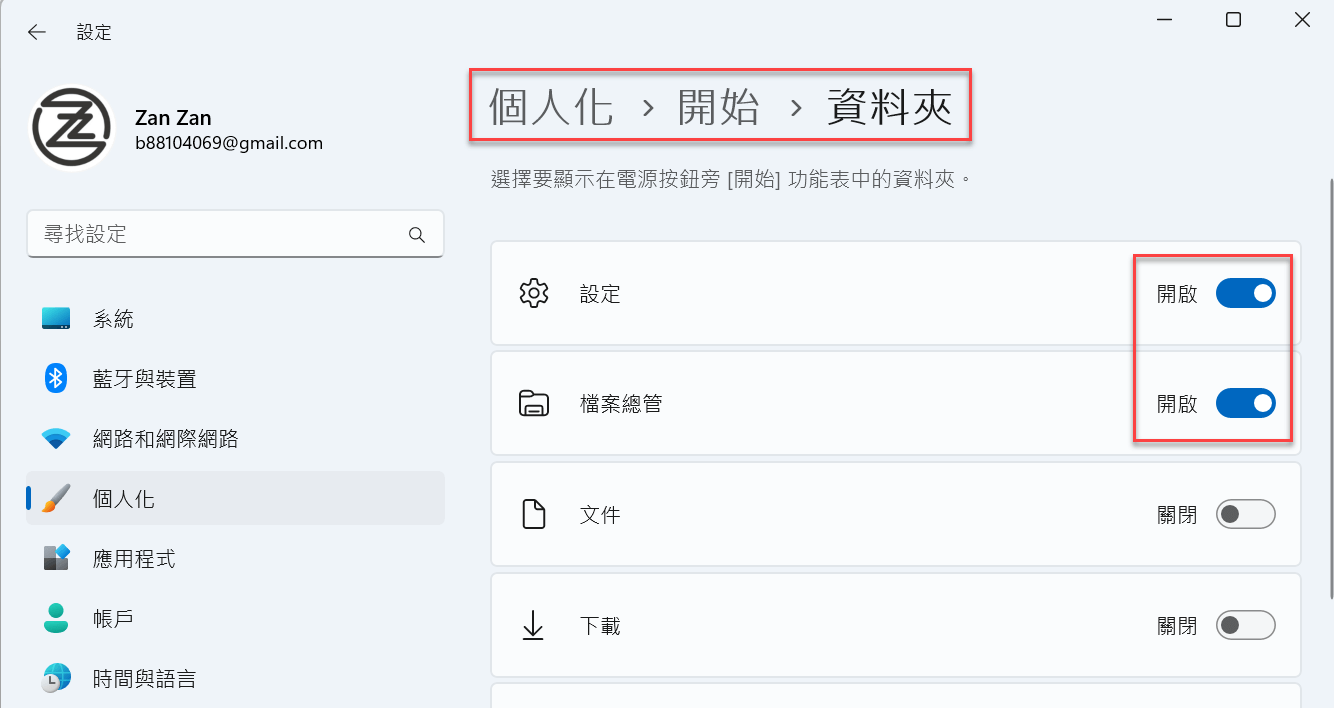Select 個人化 in the sidebar
1334x708 pixels.
236,498
